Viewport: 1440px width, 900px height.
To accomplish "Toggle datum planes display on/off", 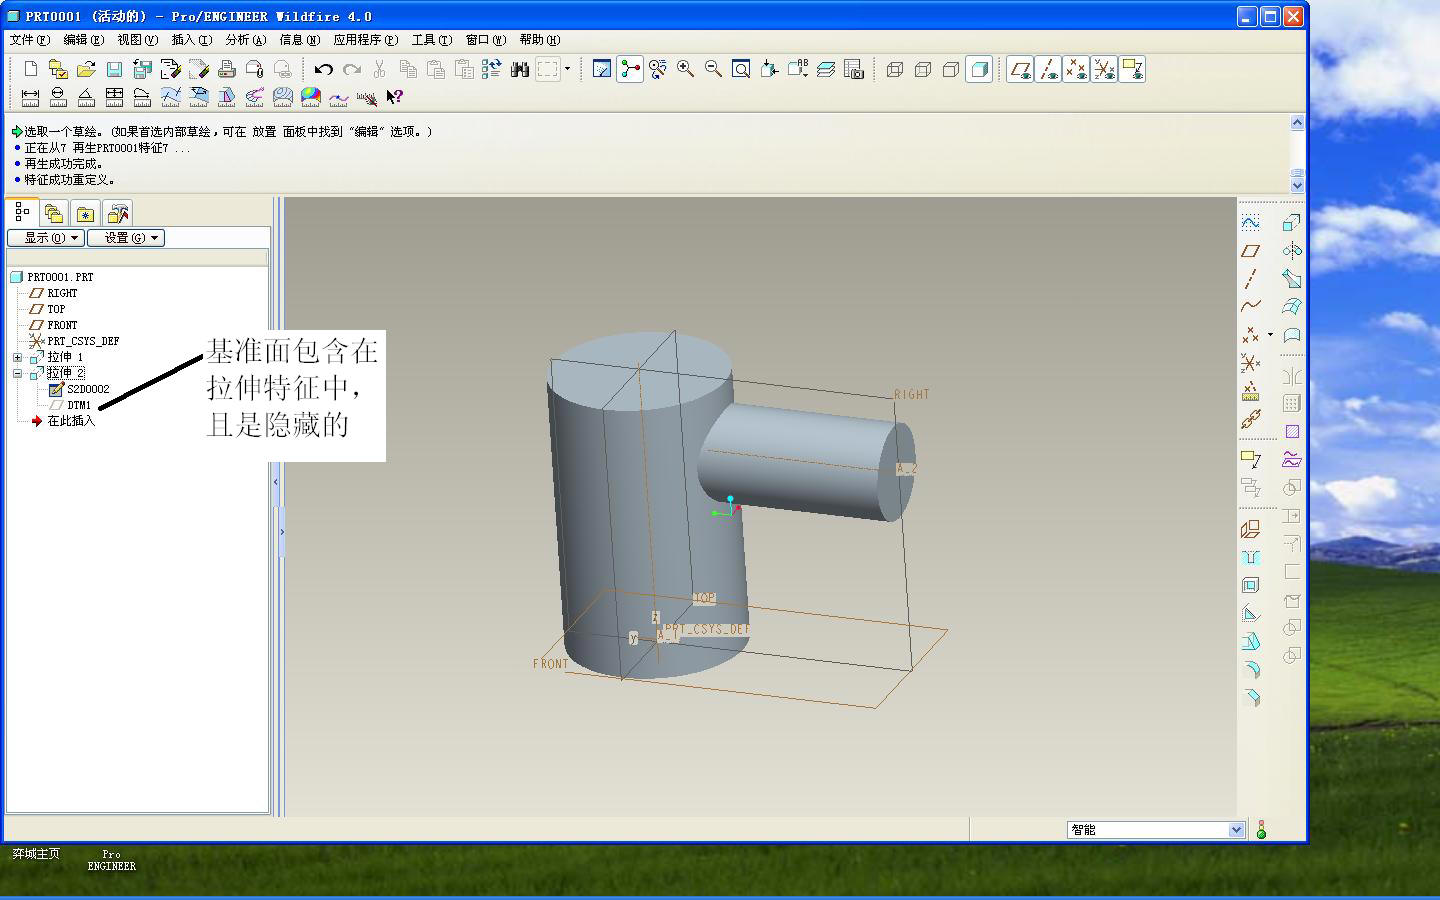I will (1020, 69).
